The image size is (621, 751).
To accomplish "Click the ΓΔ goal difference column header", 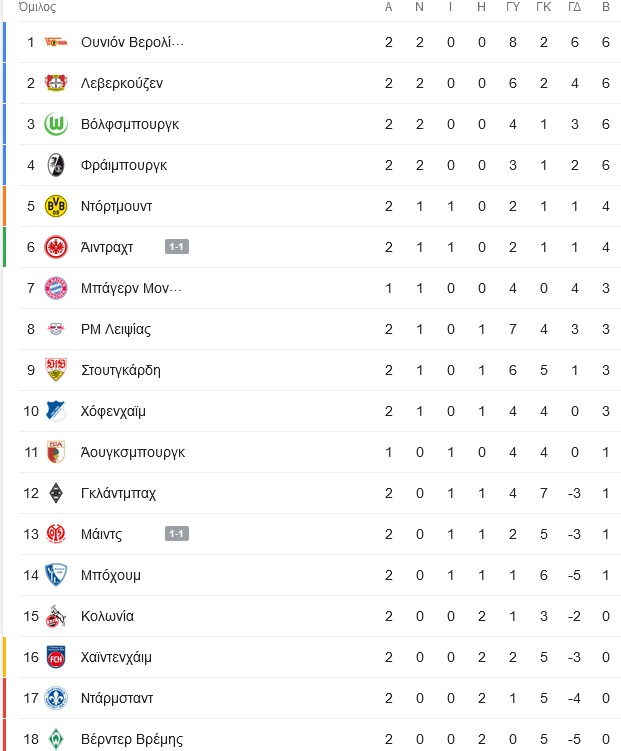I will coord(575,7).
